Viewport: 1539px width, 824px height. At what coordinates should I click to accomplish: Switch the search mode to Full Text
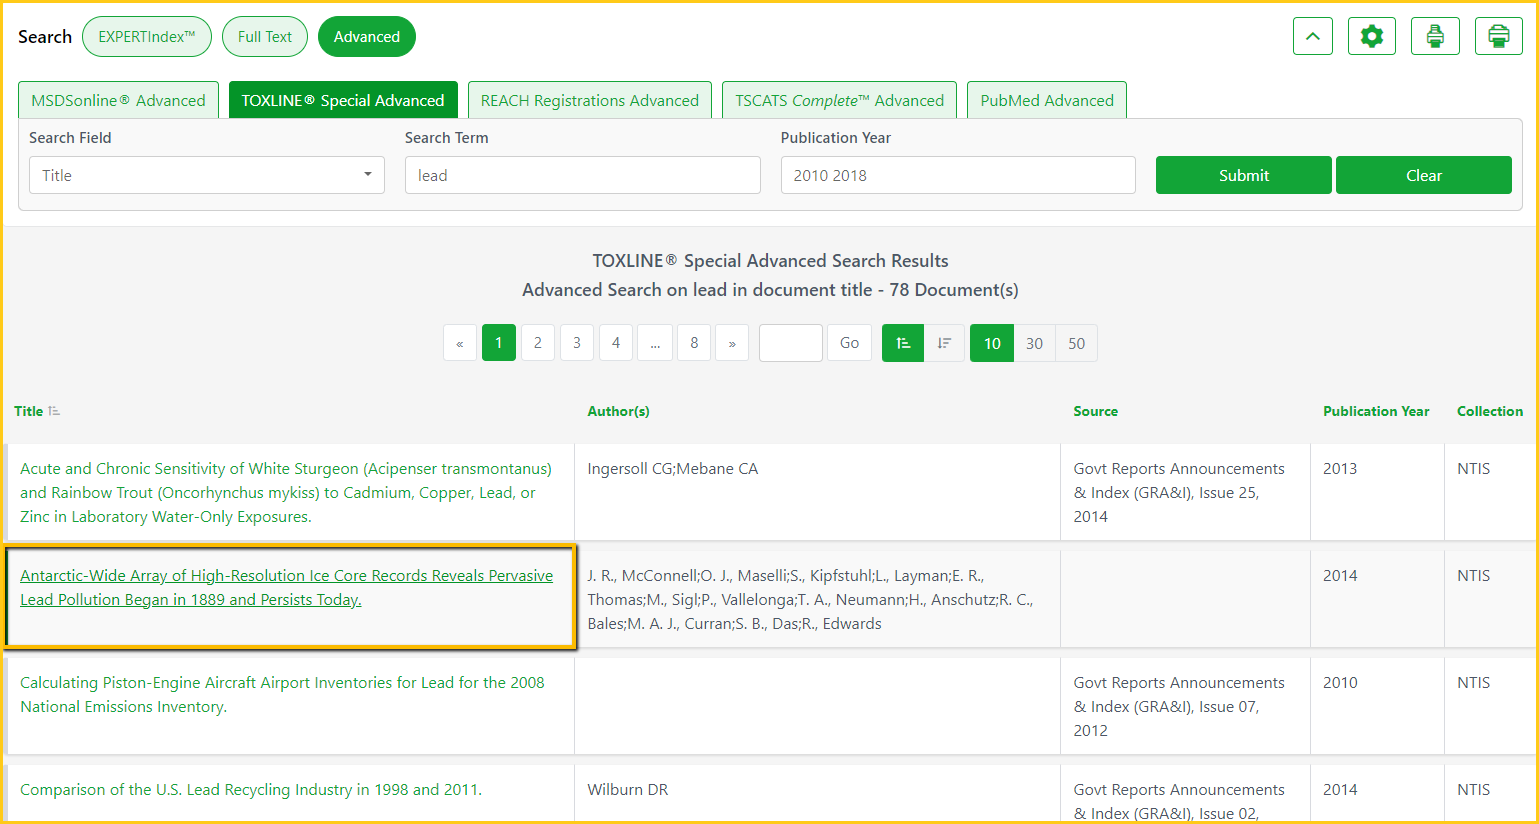click(265, 37)
